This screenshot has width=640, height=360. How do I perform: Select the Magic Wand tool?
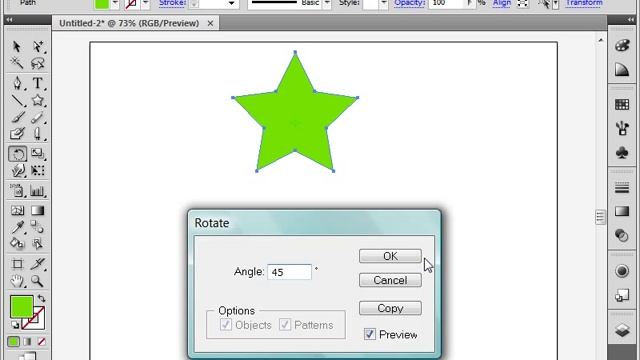[17, 63]
